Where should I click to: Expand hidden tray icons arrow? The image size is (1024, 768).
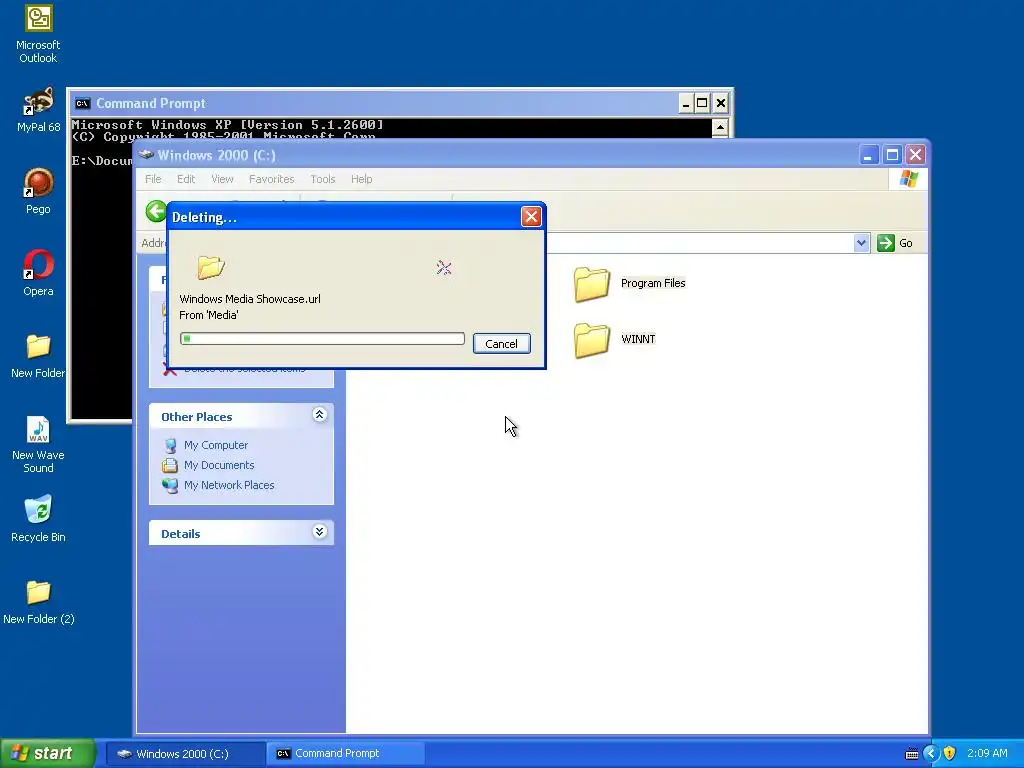931,754
